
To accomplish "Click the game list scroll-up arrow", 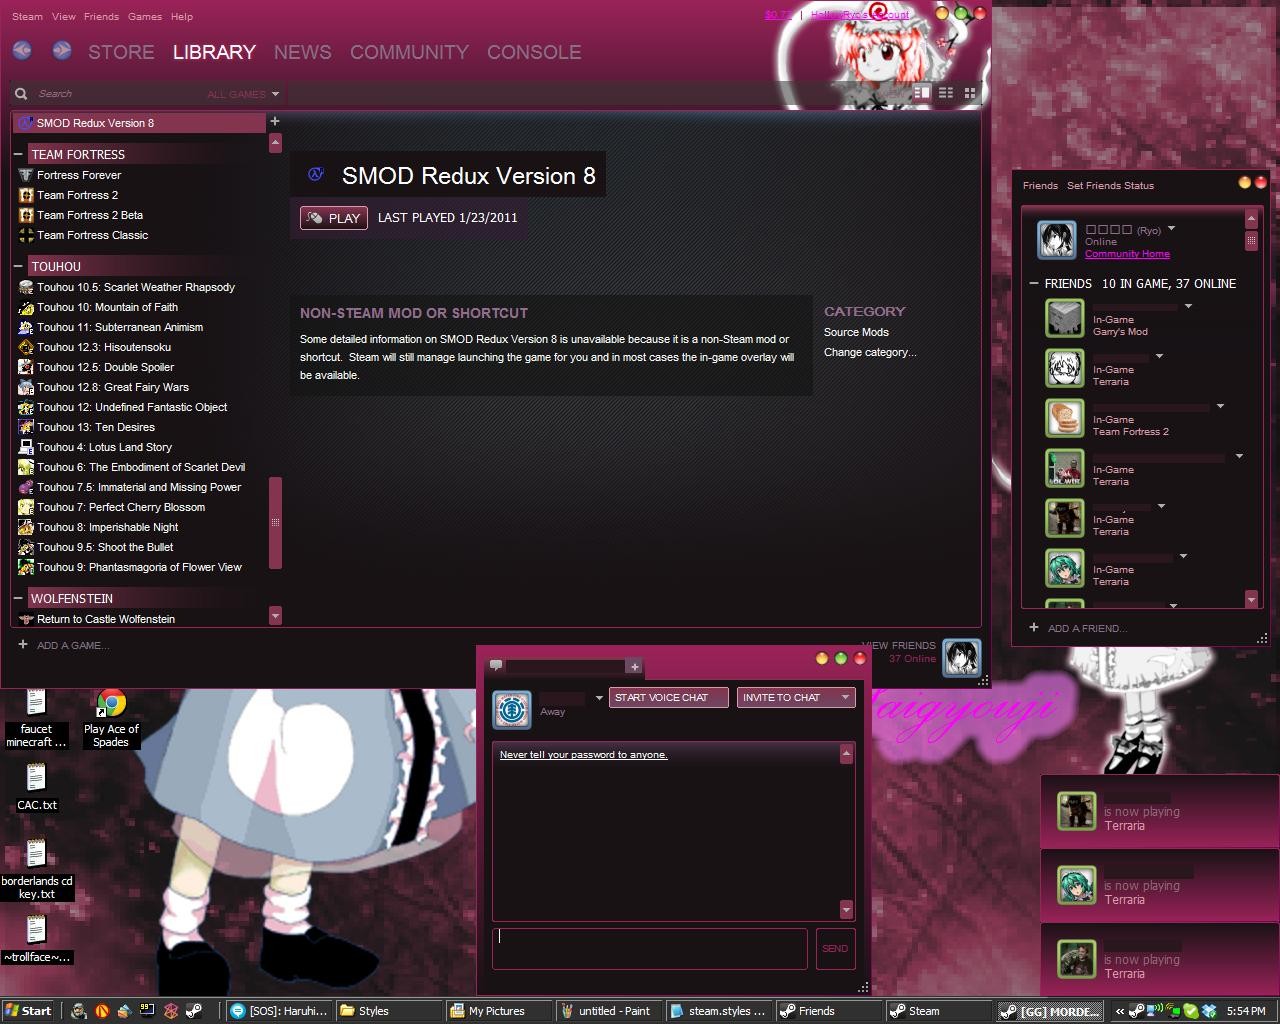I will click(x=275, y=144).
